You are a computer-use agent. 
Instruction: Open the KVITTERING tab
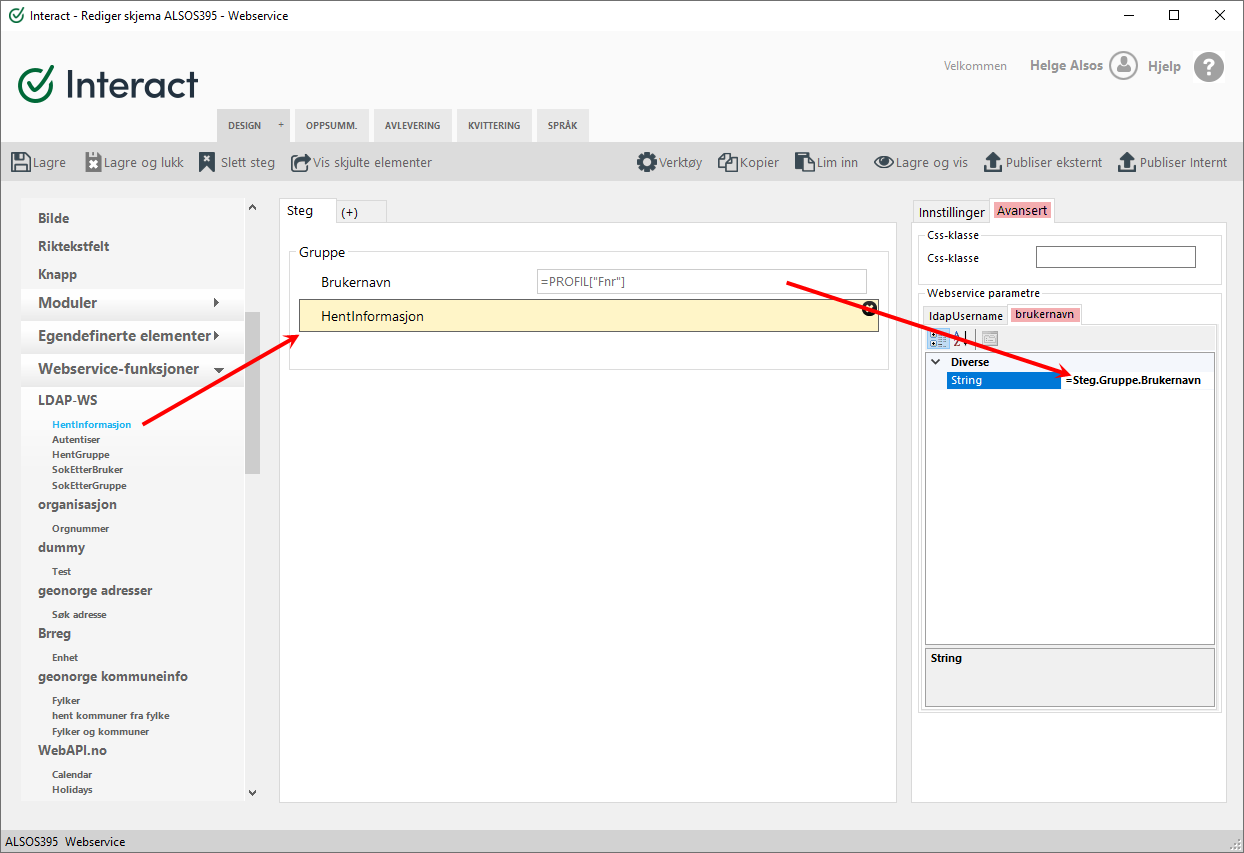coord(494,126)
